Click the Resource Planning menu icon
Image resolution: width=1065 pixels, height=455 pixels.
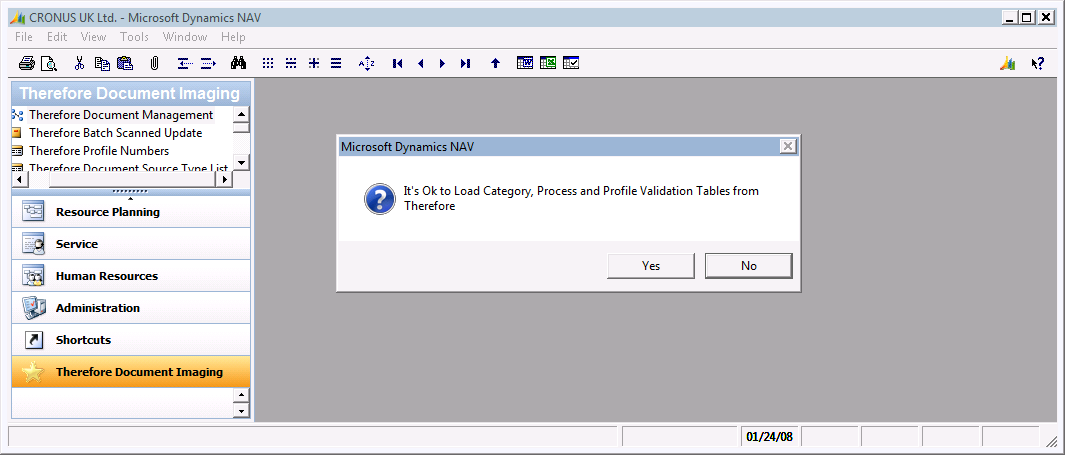33,212
